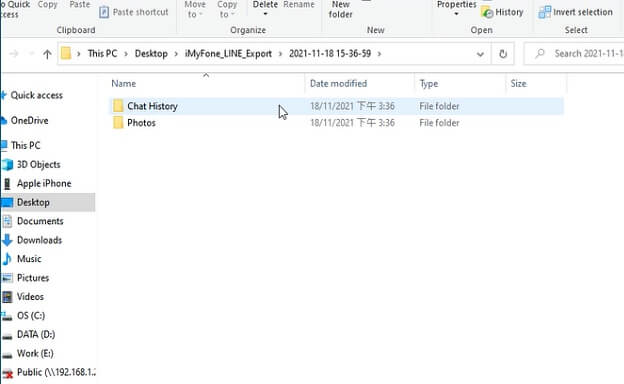Open OneDrive in navigation pane

(29, 120)
